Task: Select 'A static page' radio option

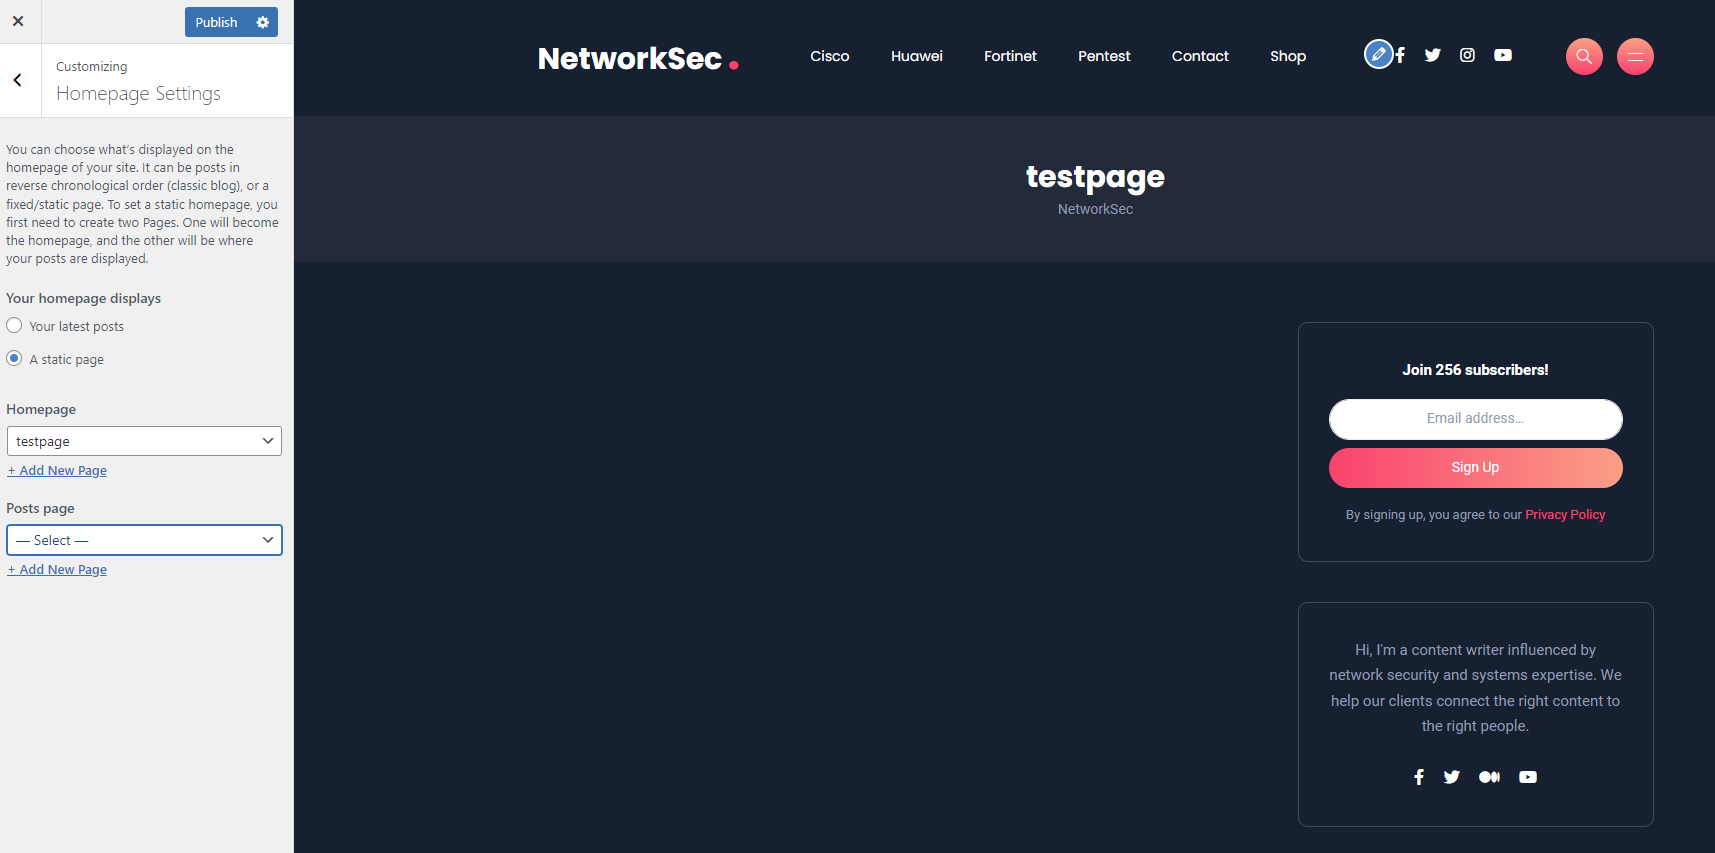Action: pos(14,358)
